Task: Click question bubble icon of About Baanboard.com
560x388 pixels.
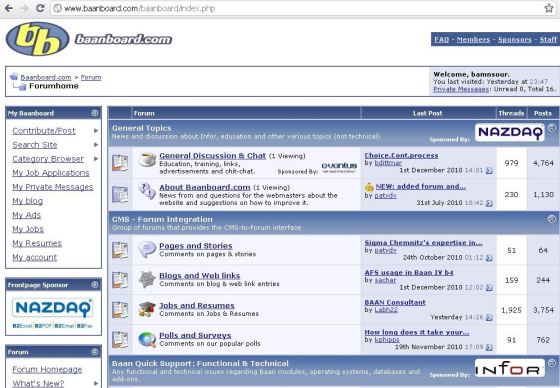Action: (x=147, y=191)
